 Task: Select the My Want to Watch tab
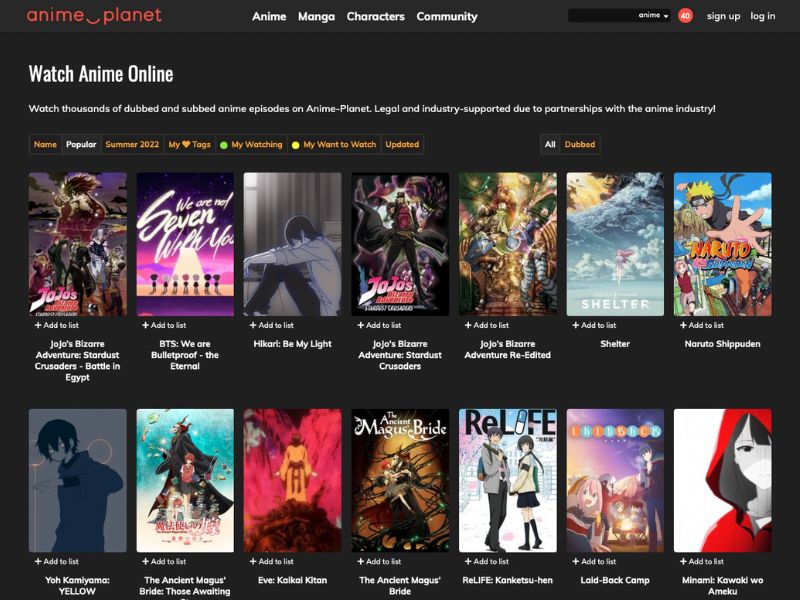pos(334,144)
